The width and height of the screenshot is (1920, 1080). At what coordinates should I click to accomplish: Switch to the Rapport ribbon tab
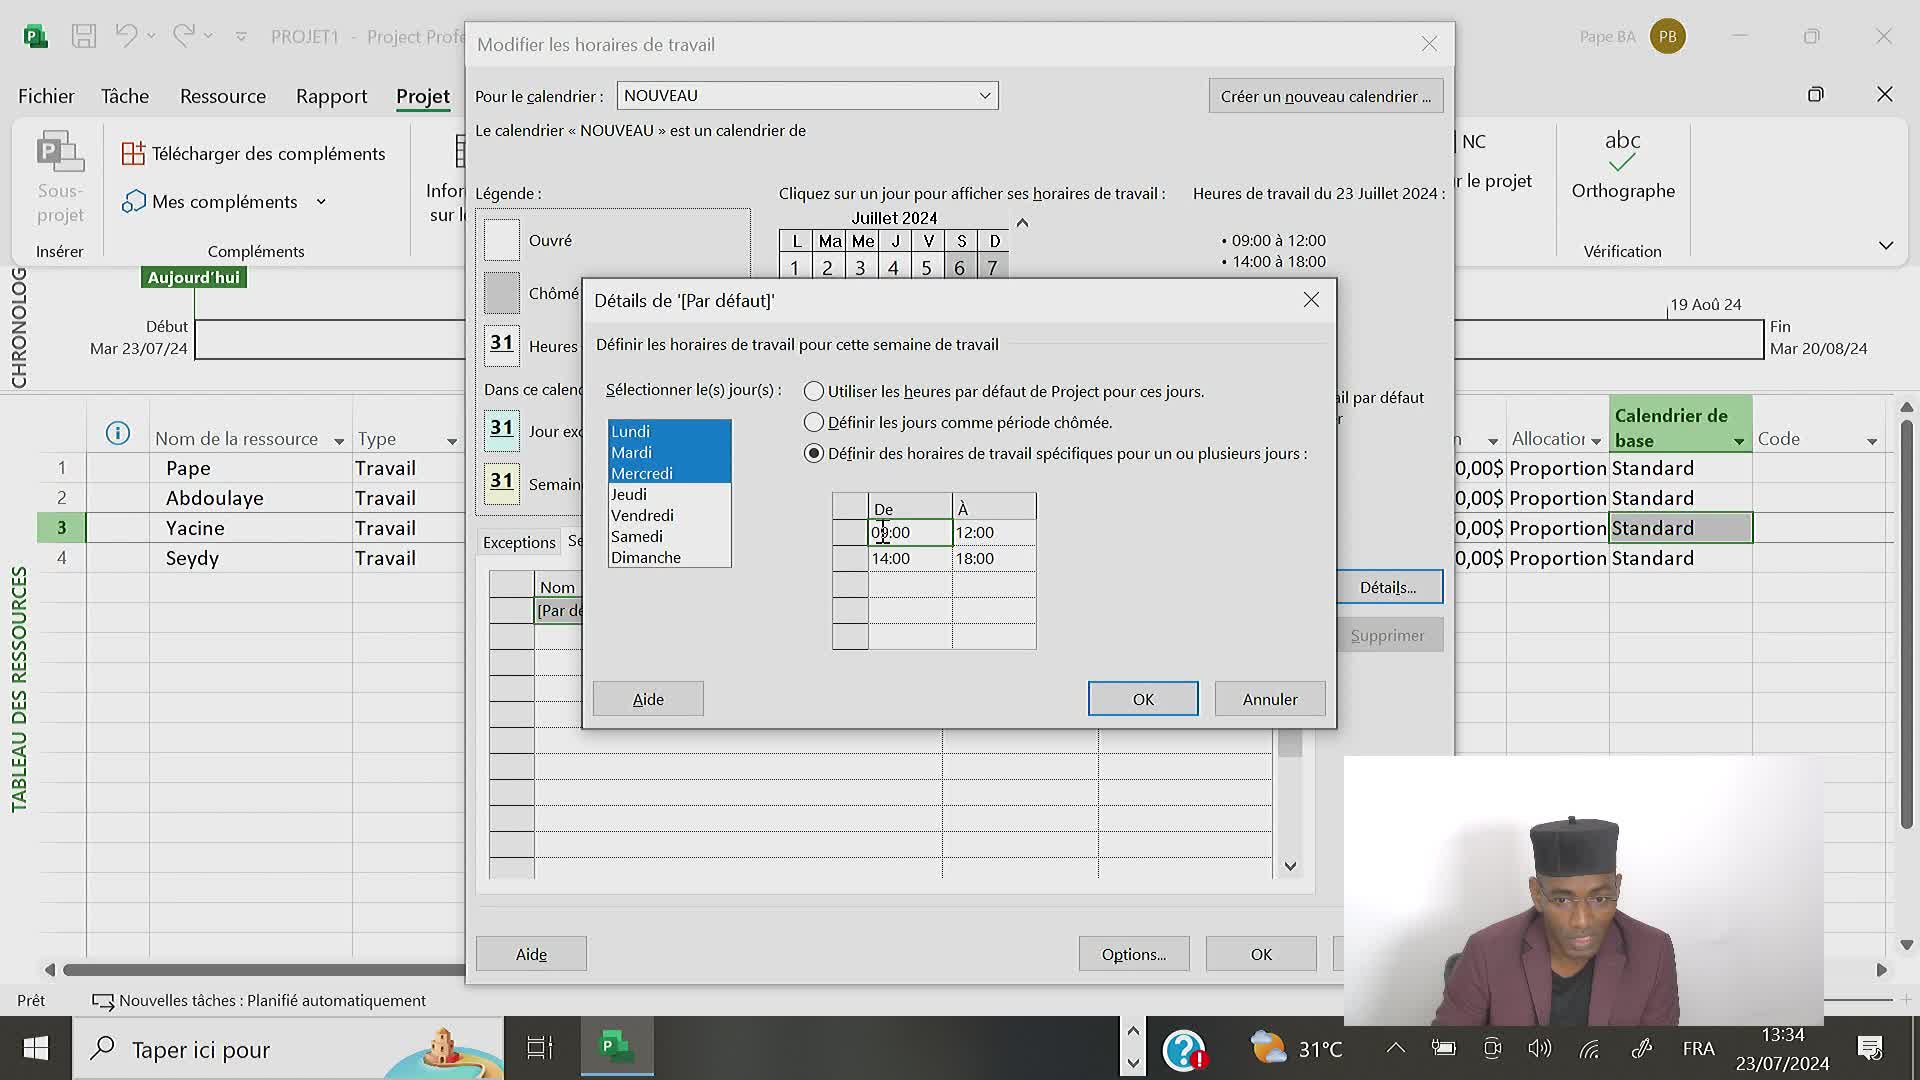(331, 96)
